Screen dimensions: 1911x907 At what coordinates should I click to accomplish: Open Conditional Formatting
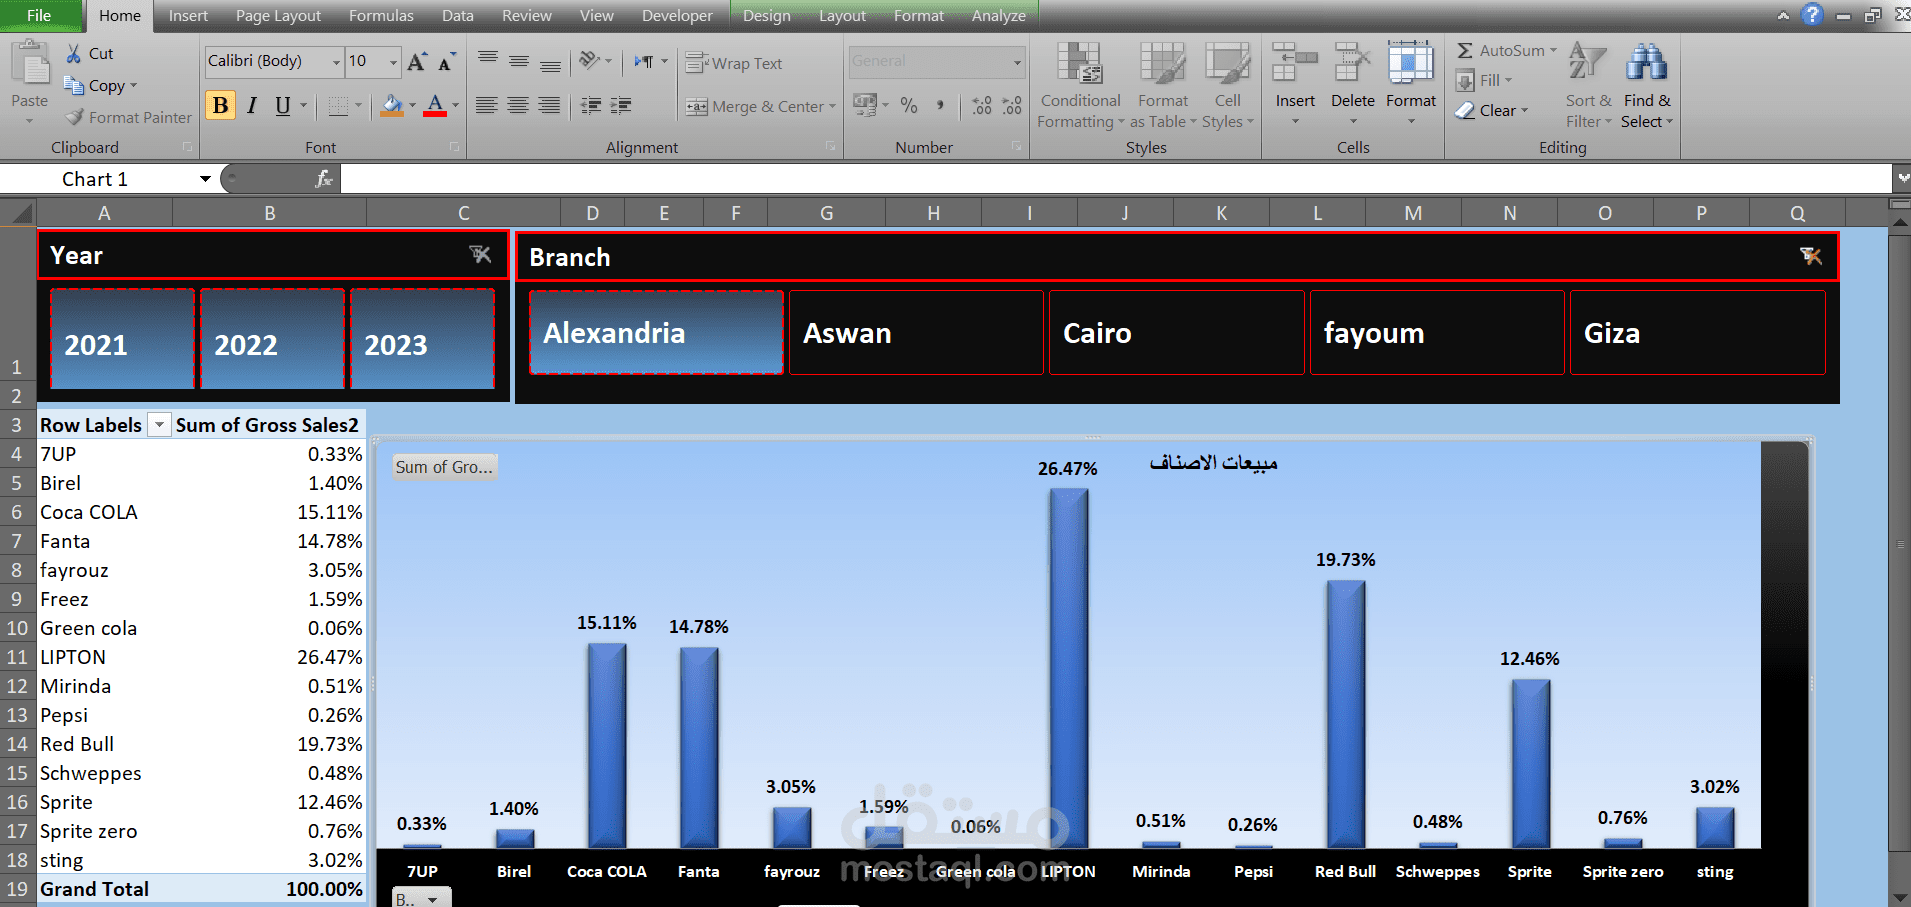[x=1081, y=86]
